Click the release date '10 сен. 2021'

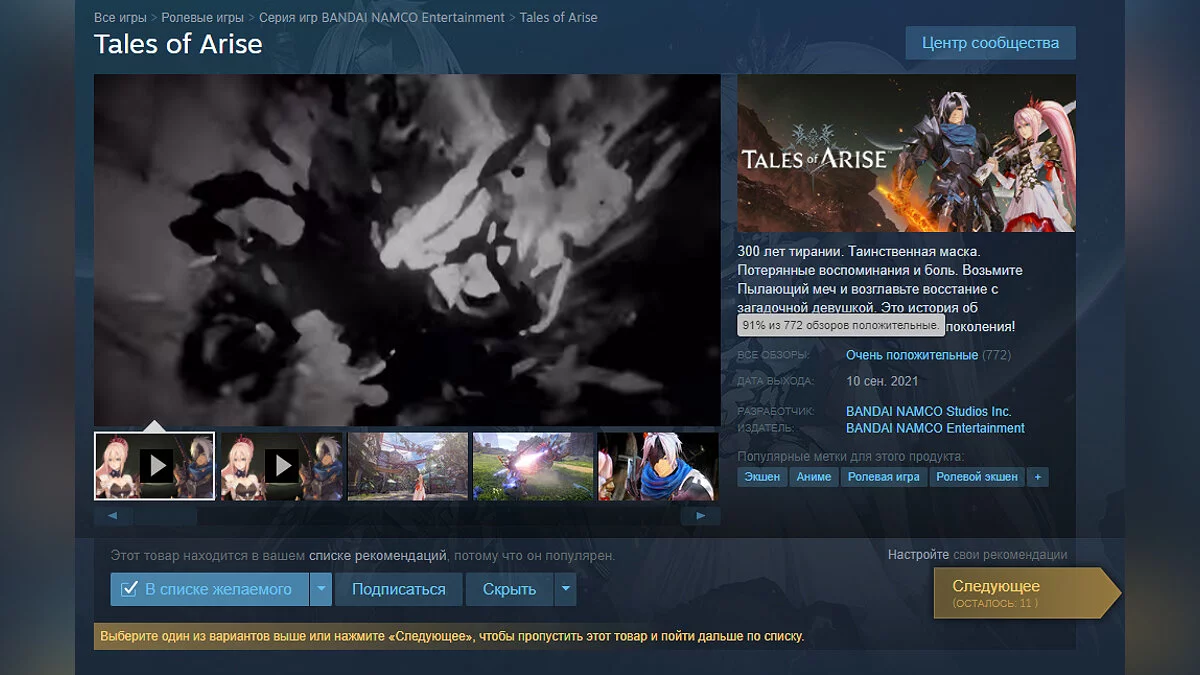[882, 381]
